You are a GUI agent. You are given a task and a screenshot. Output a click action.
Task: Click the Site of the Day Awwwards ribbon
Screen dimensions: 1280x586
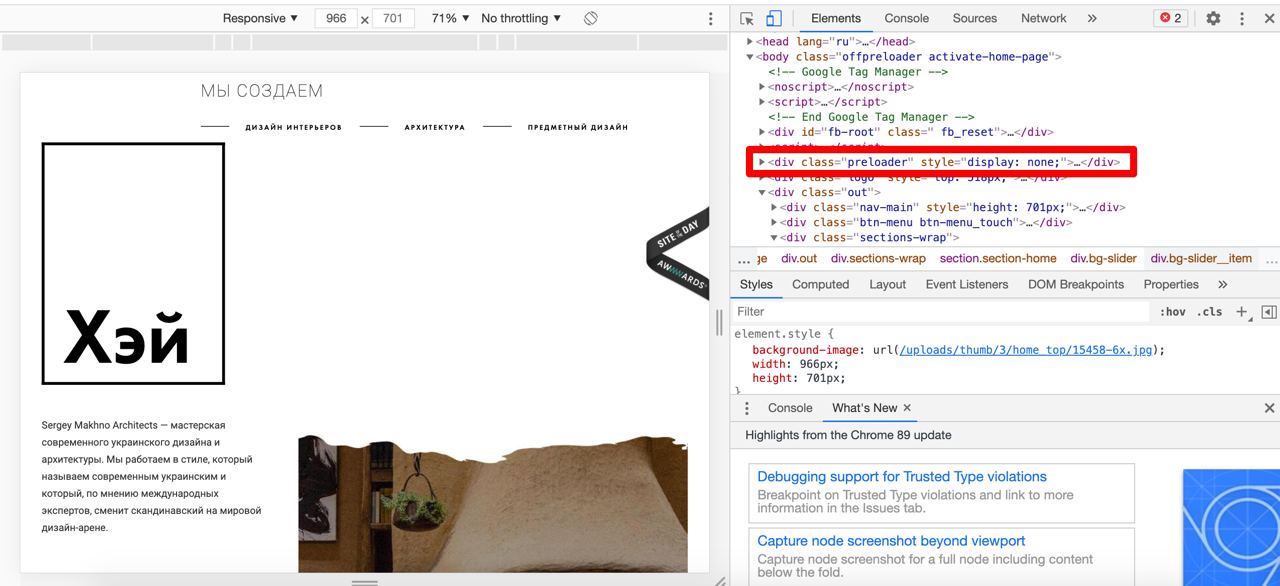[678, 253]
